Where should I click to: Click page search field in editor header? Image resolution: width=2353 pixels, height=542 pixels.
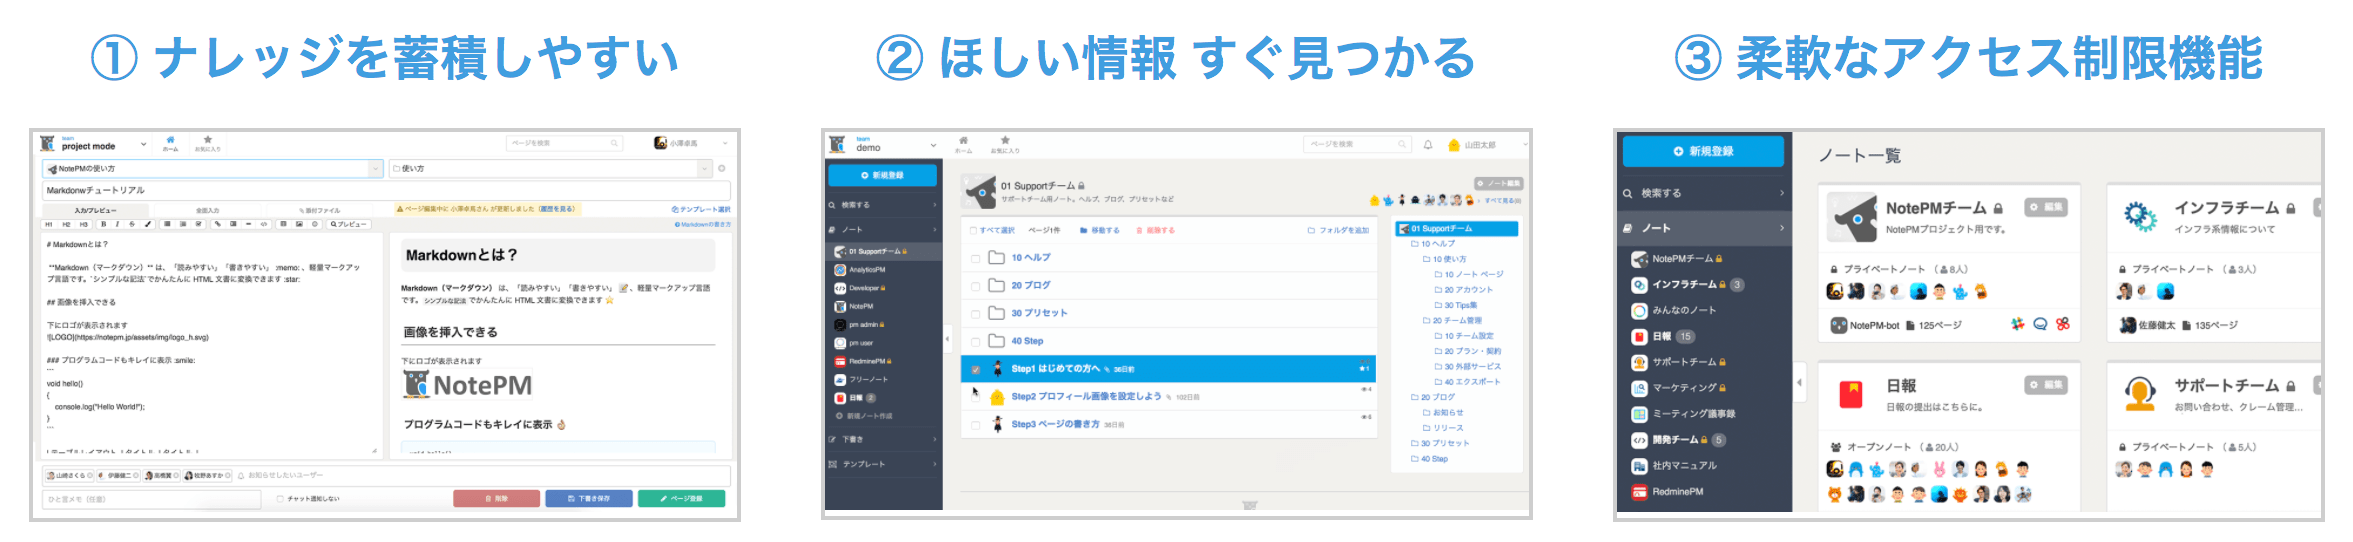pos(564,143)
